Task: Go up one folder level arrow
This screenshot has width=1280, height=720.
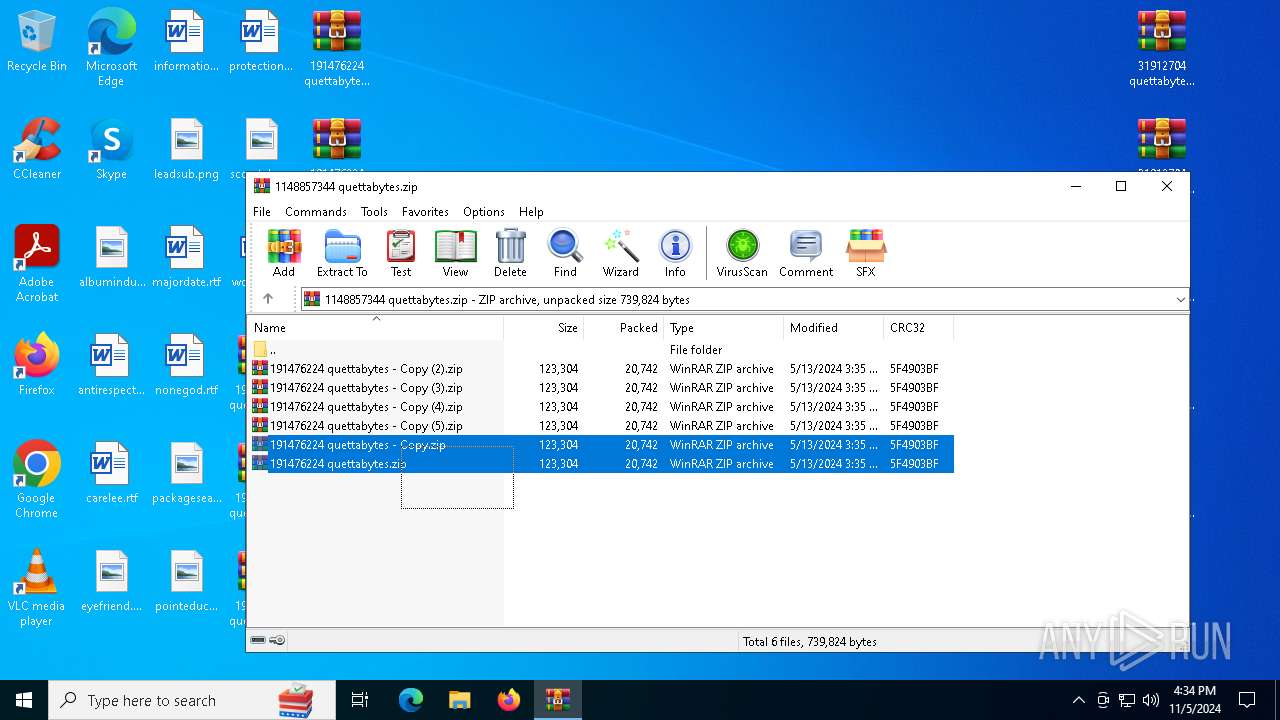Action: tap(268, 299)
